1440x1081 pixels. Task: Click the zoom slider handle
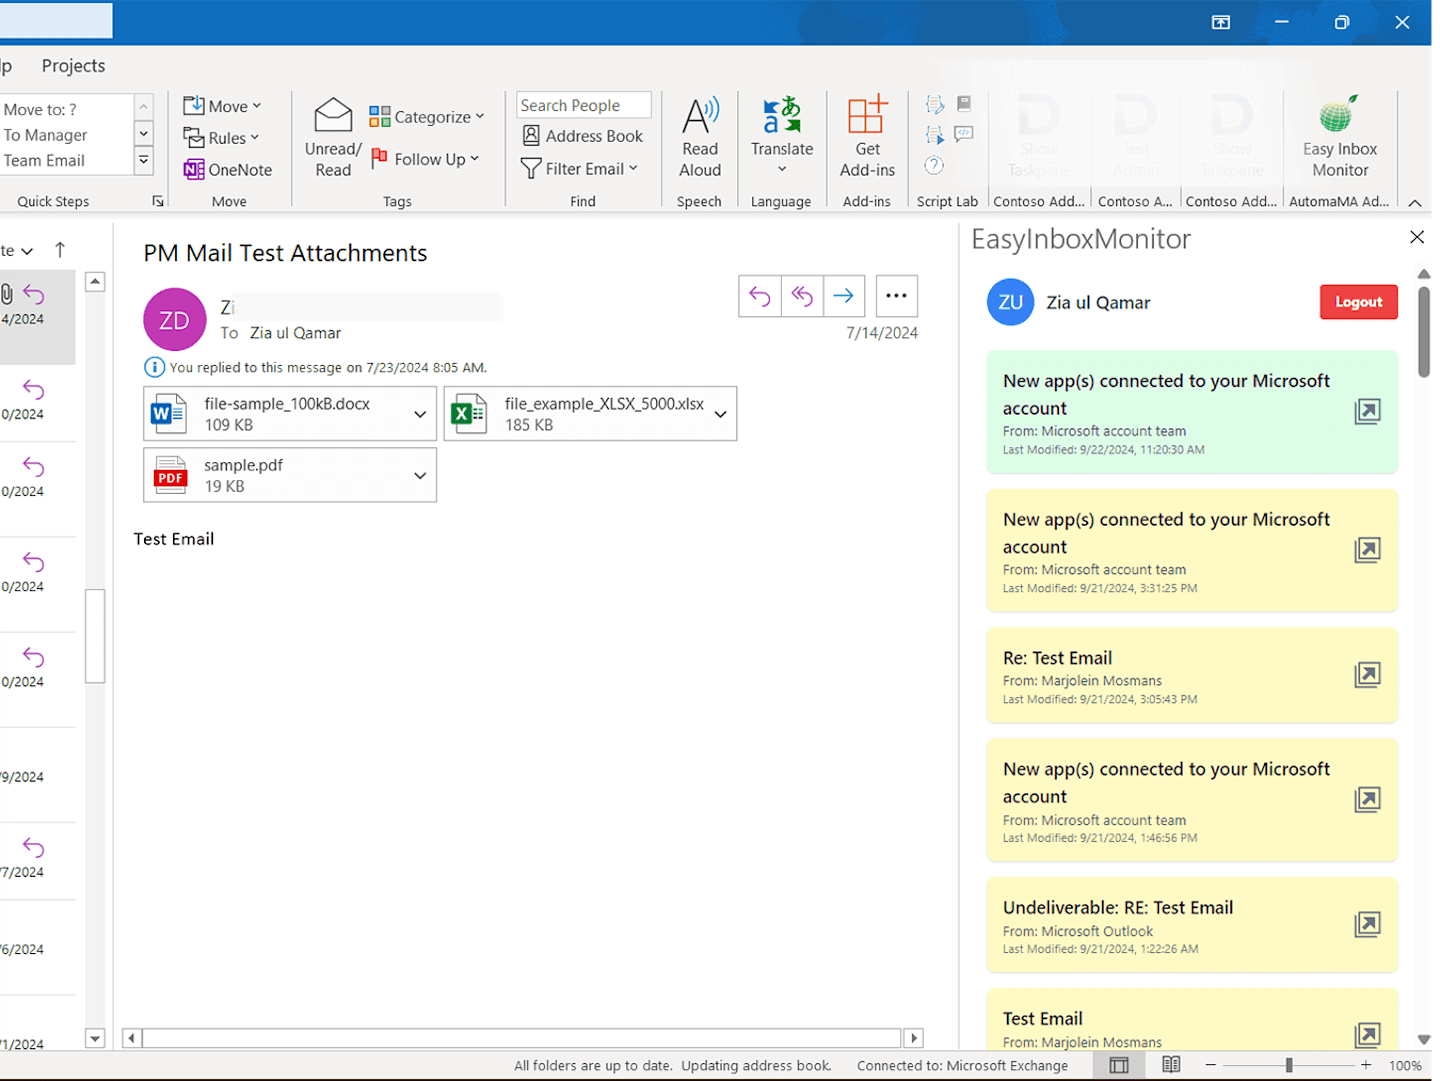point(1289,1065)
